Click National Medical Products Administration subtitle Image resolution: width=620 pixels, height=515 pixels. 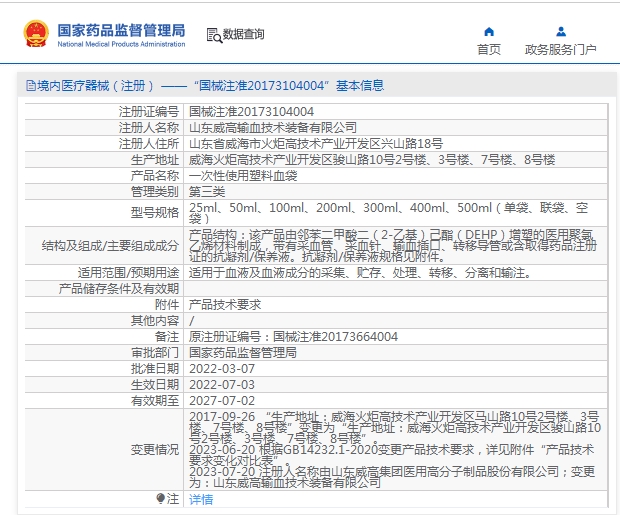[x=121, y=44]
